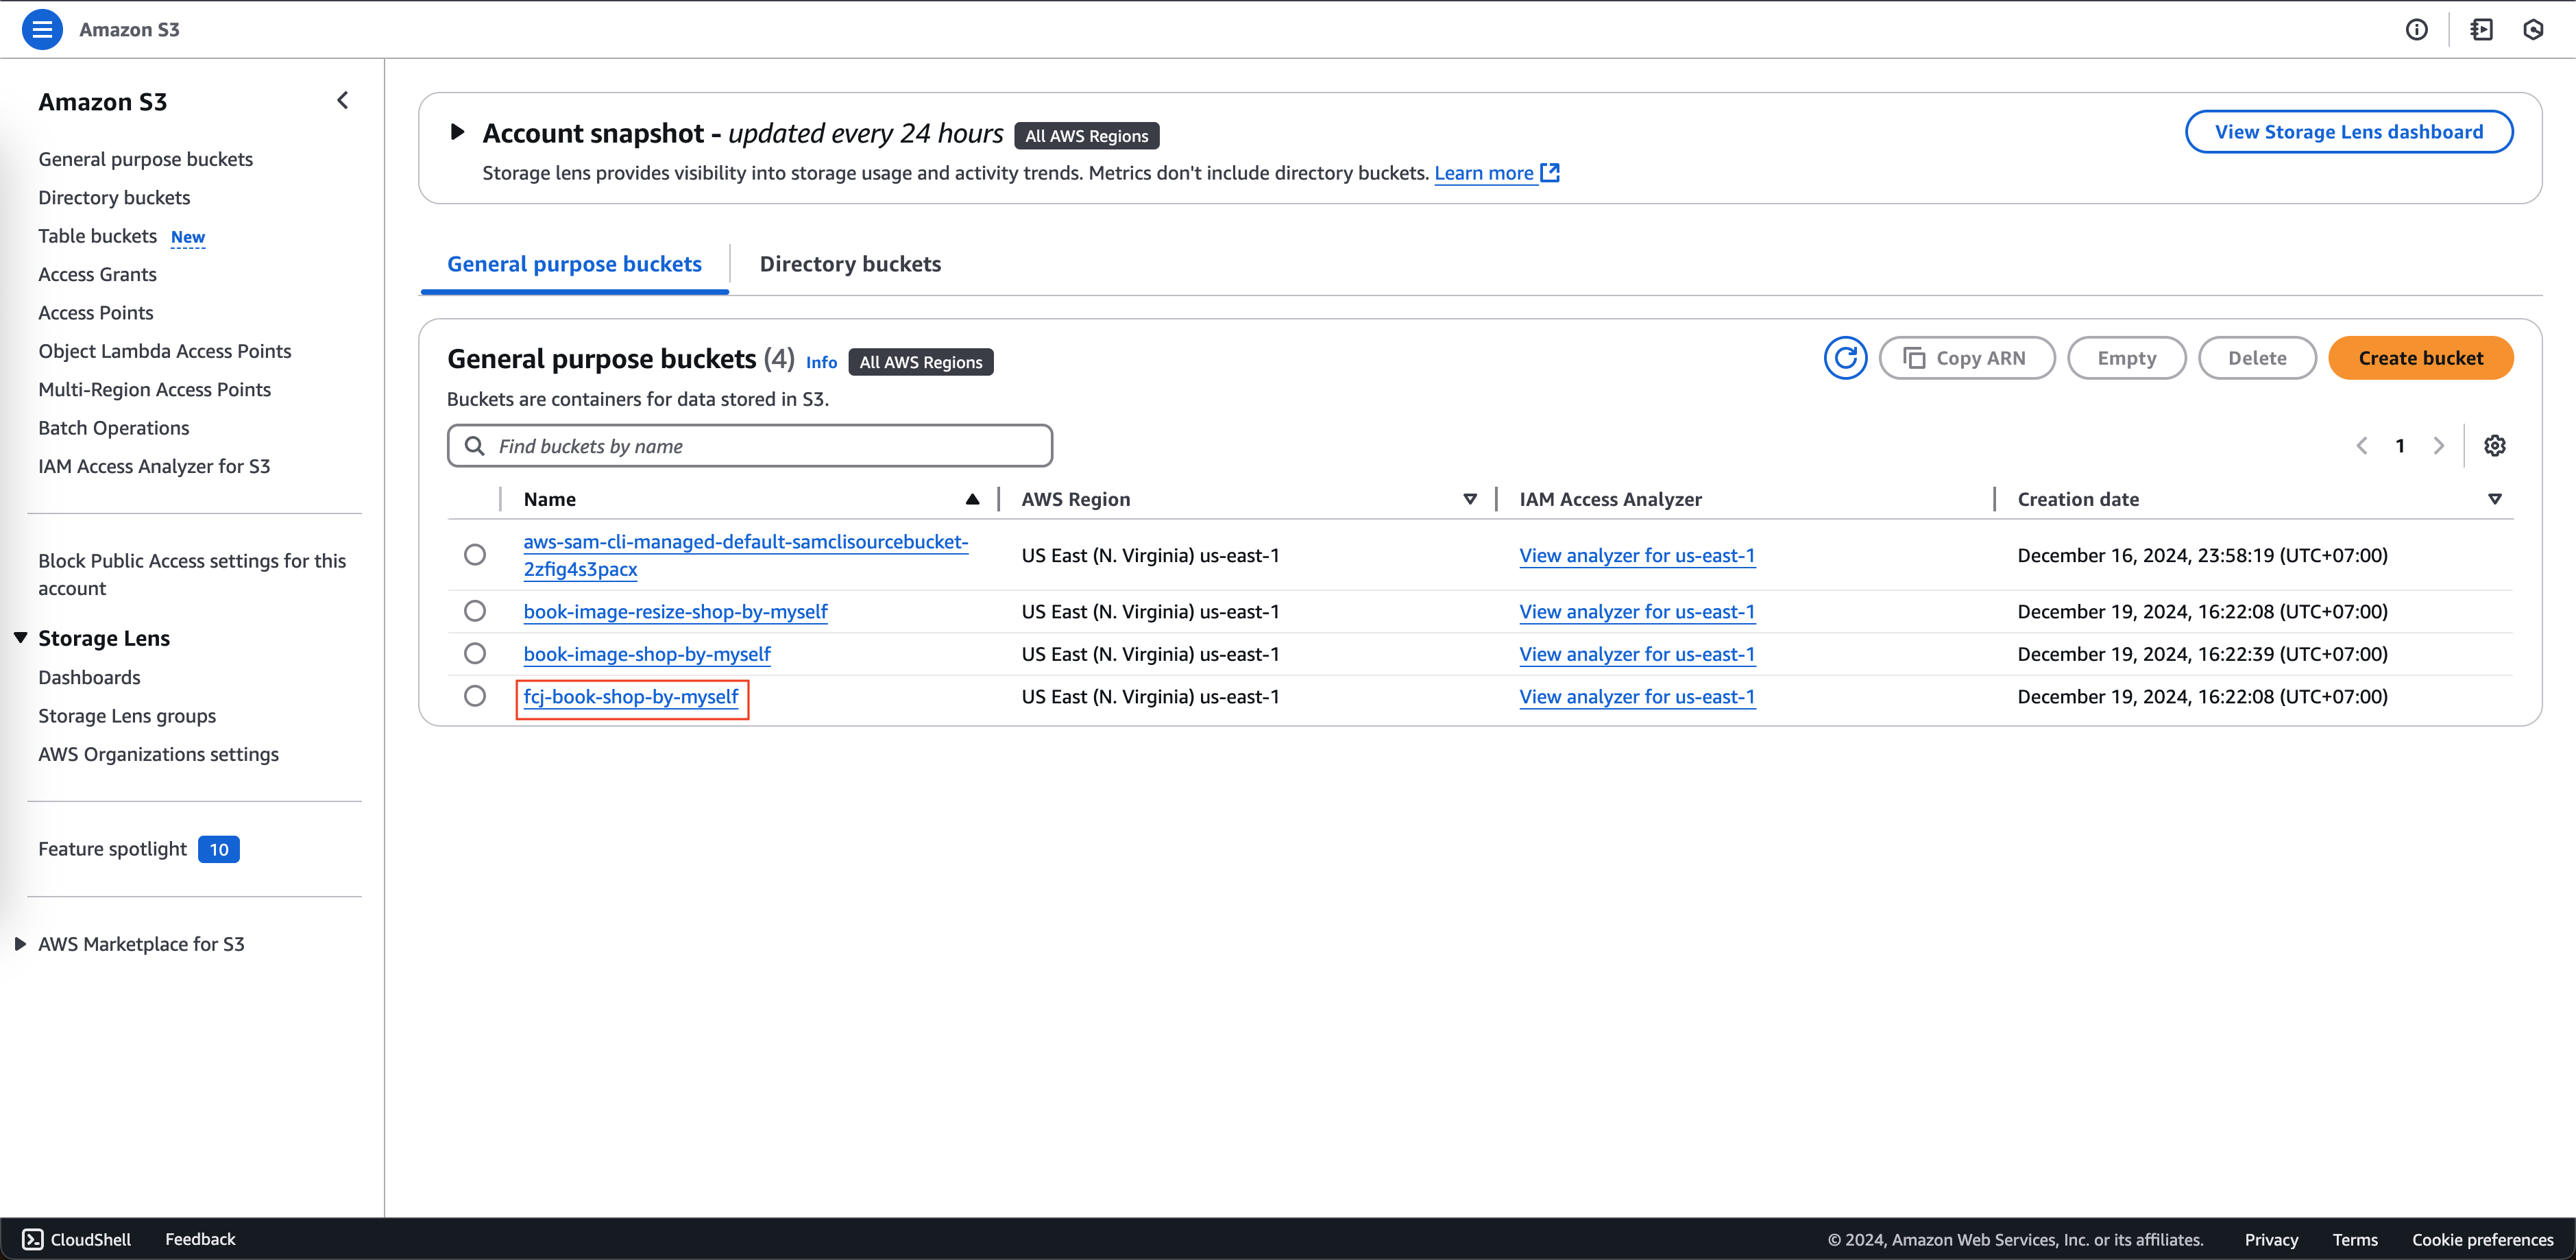
Task: Open aws-sam-cli-managed-default-samclisourcebucket bucket
Action: click(745, 555)
